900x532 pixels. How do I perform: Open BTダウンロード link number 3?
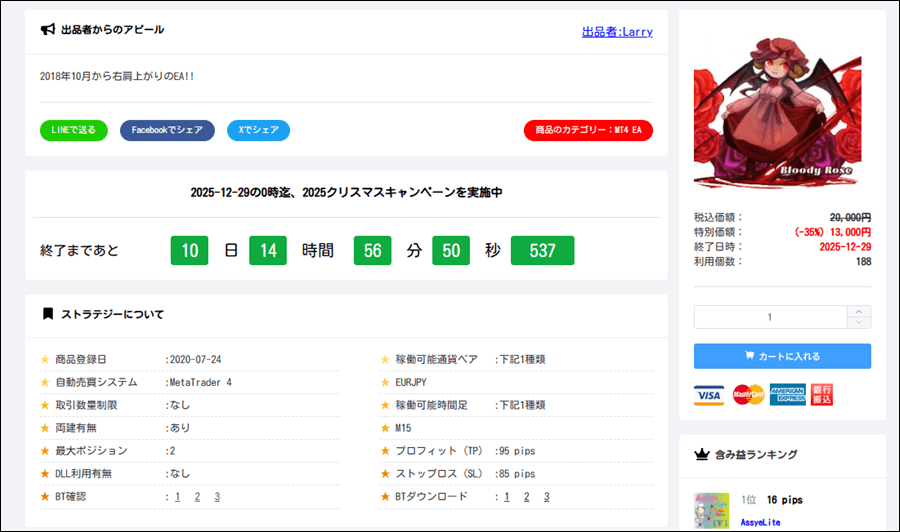546,497
